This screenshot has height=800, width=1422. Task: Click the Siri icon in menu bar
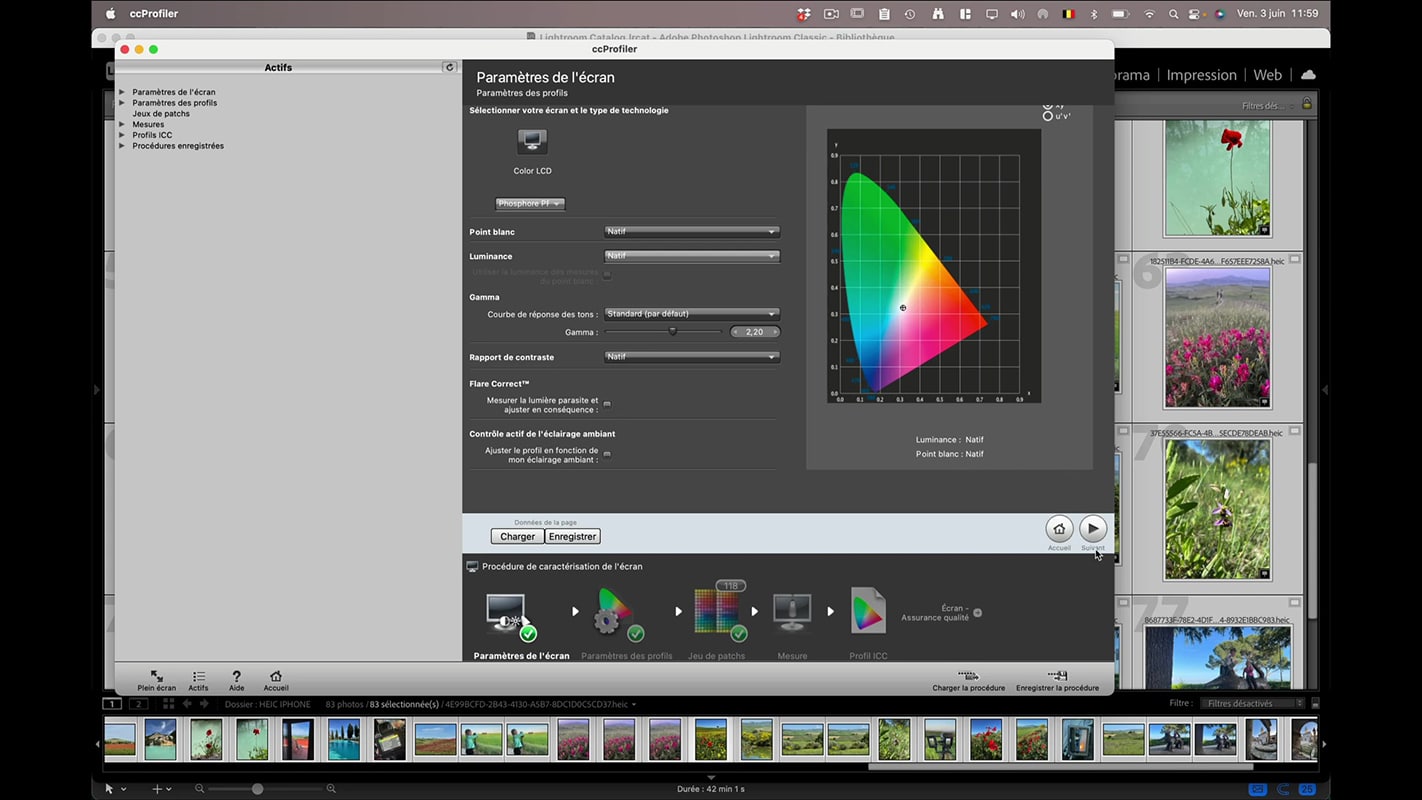[1220, 14]
